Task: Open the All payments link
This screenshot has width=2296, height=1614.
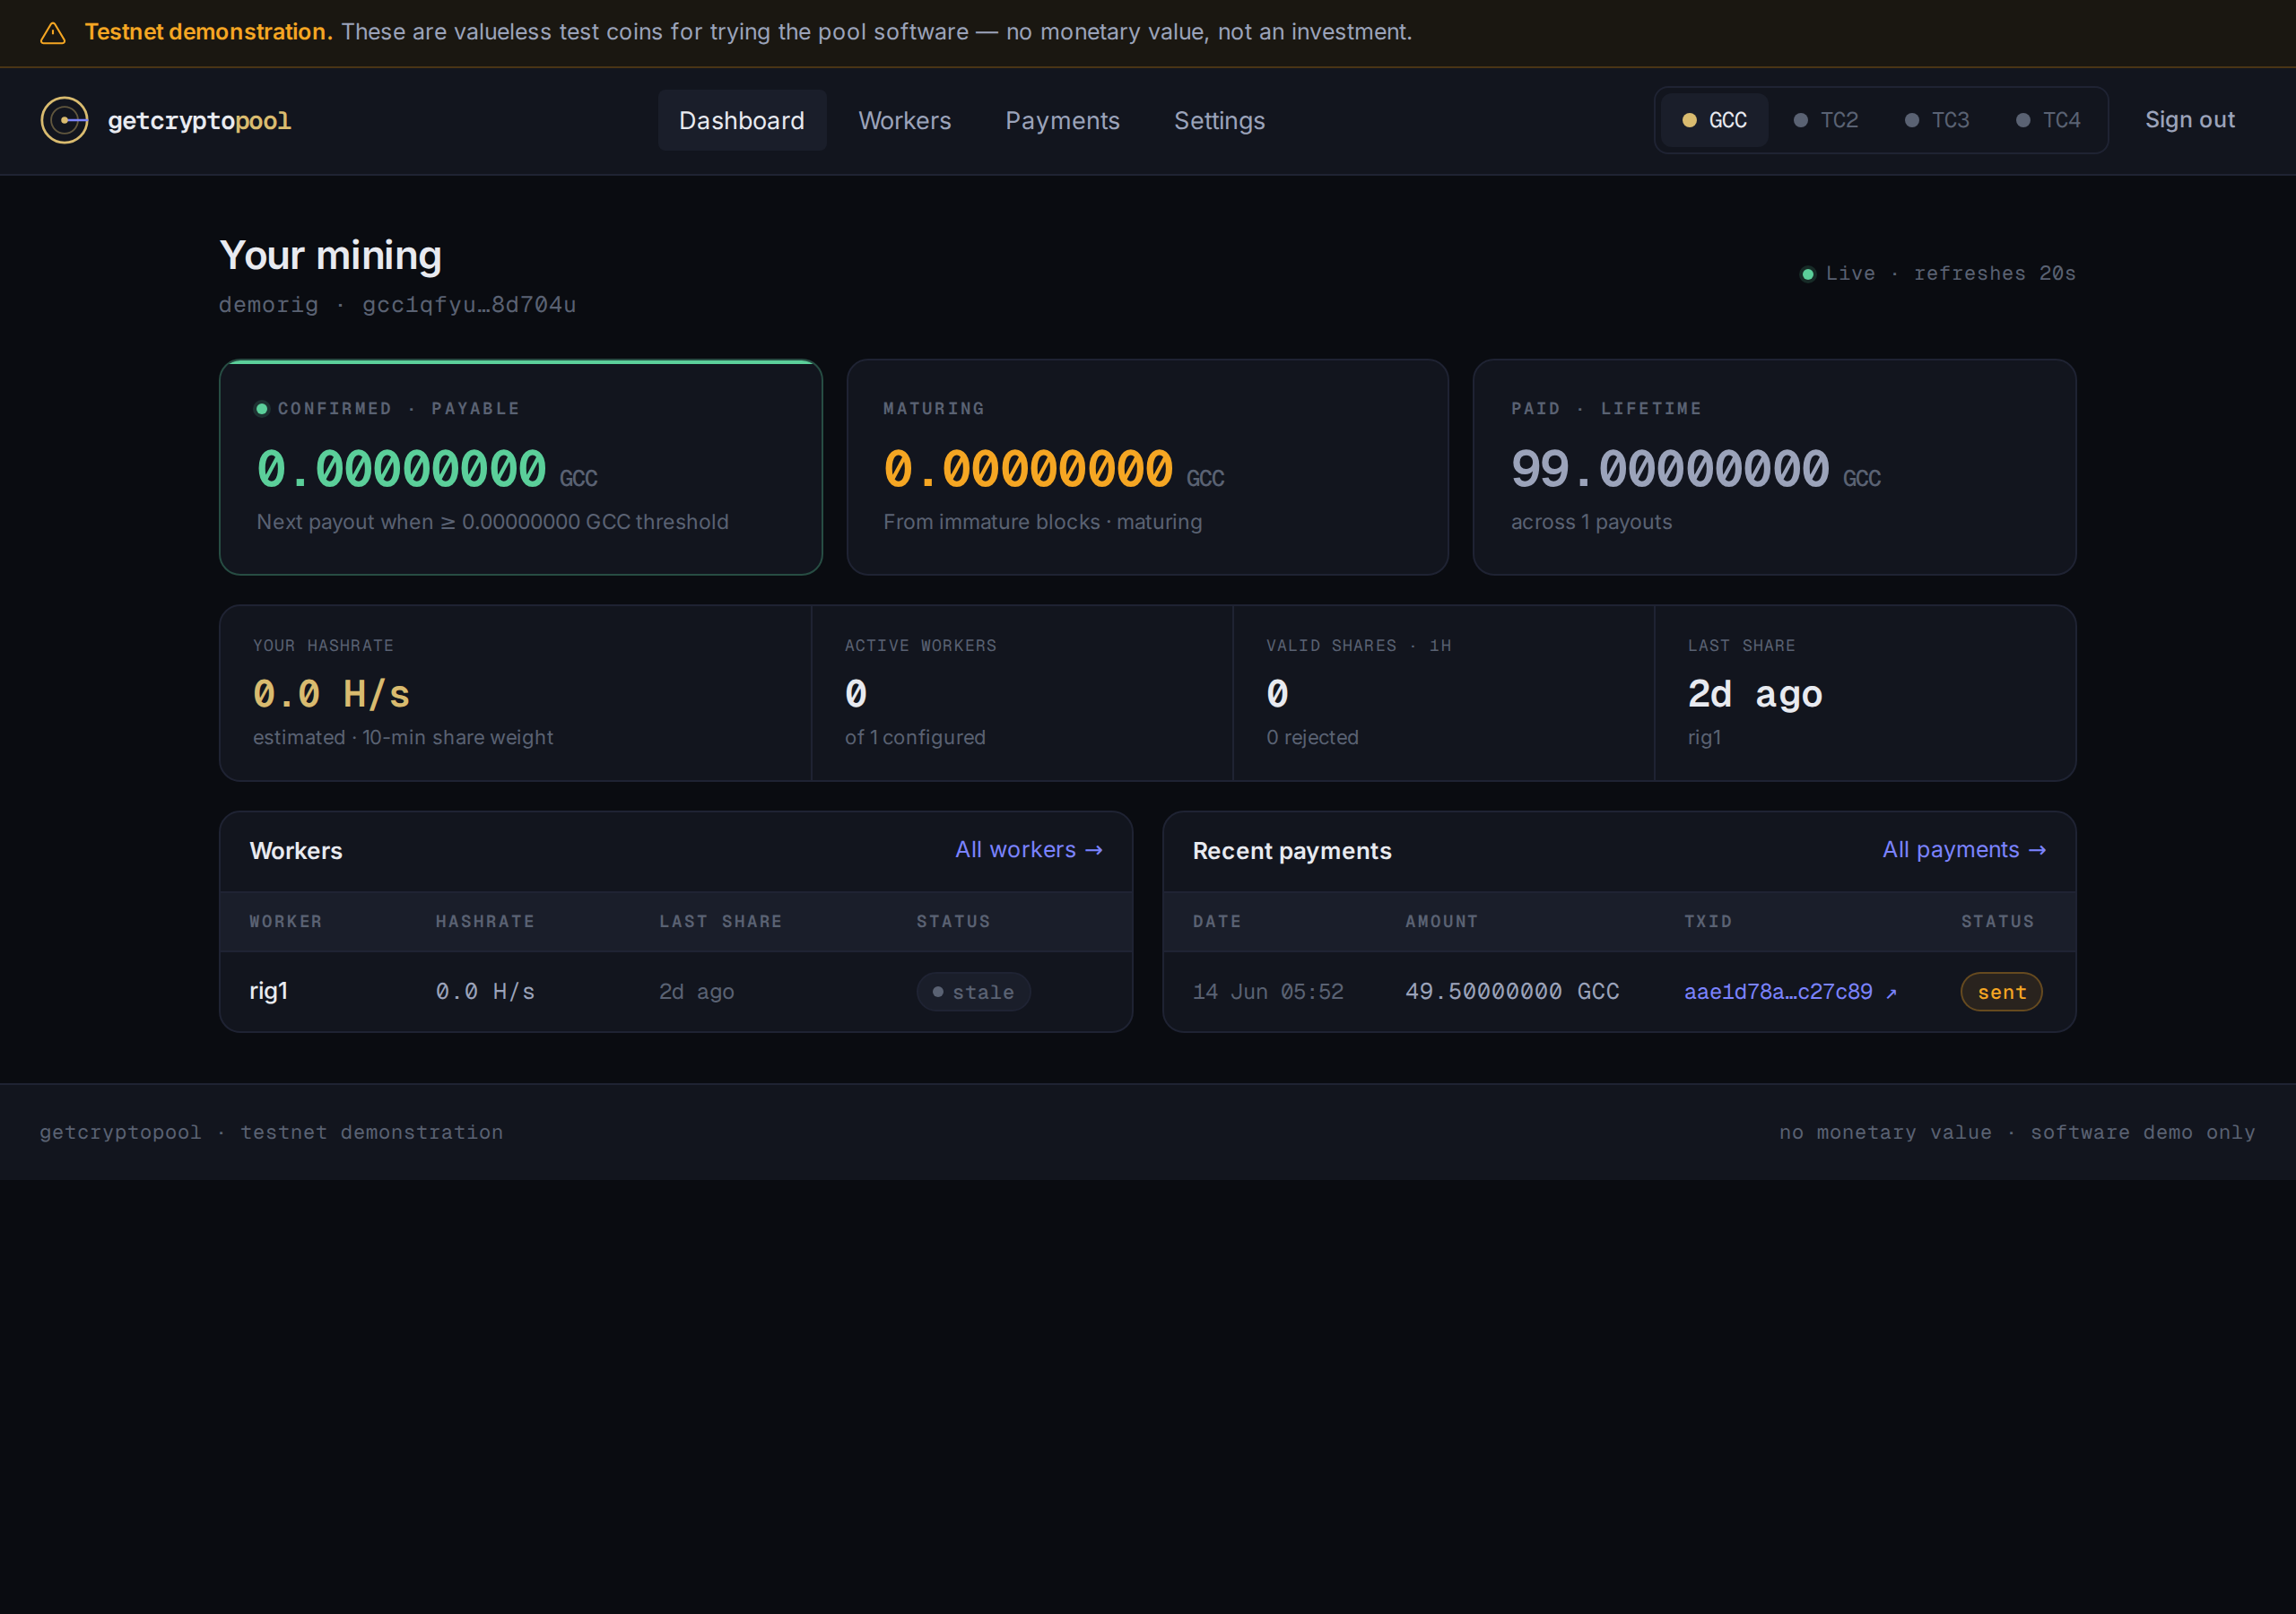Action: pos(1963,850)
